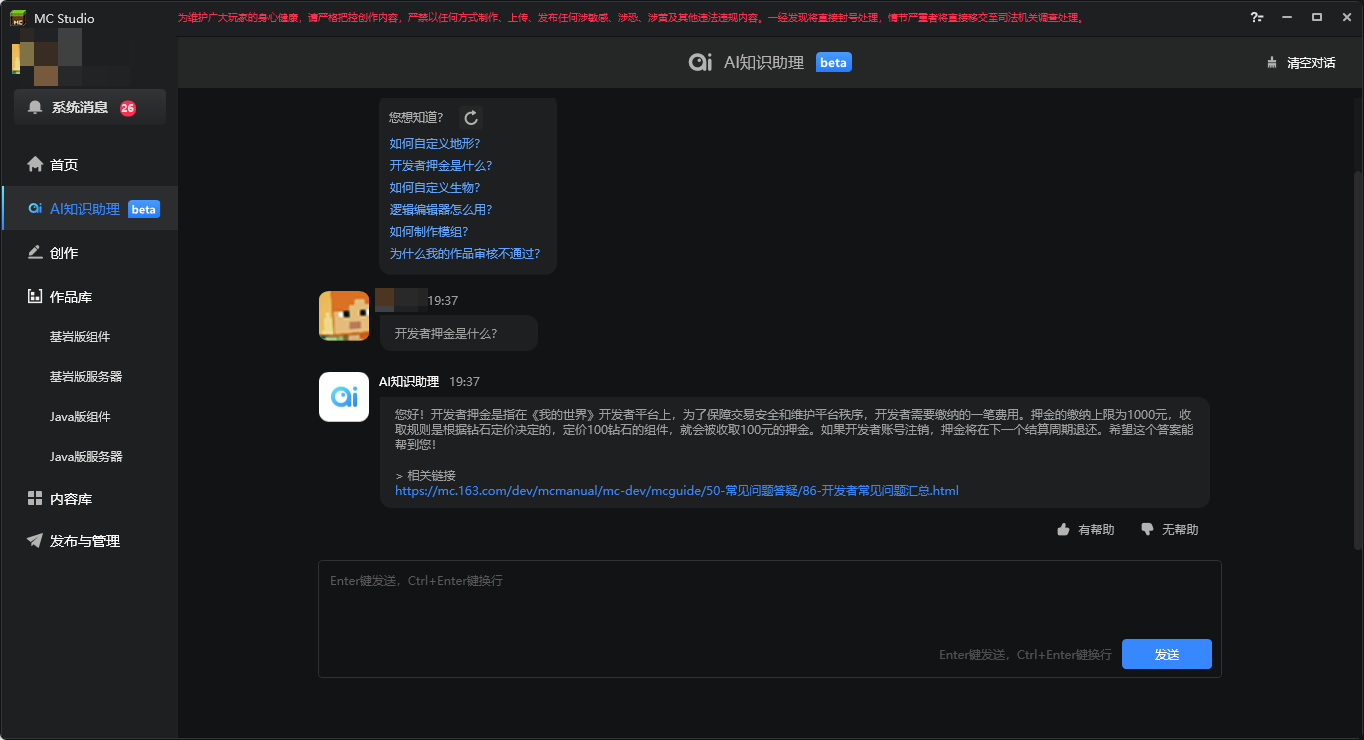Screen dimensions: 1364x740
Task: Ask 如何自定义生物? suggested question
Action: click(x=435, y=188)
